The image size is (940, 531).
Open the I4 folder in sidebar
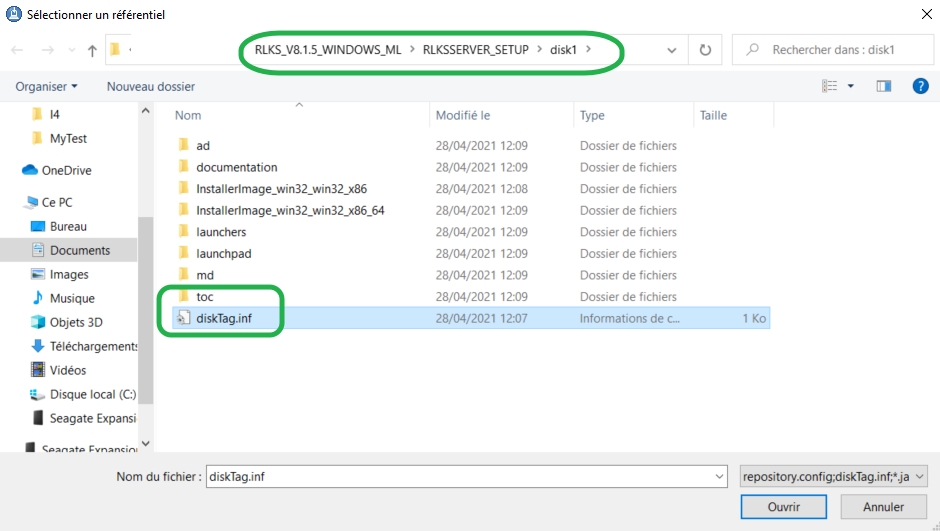(54, 114)
